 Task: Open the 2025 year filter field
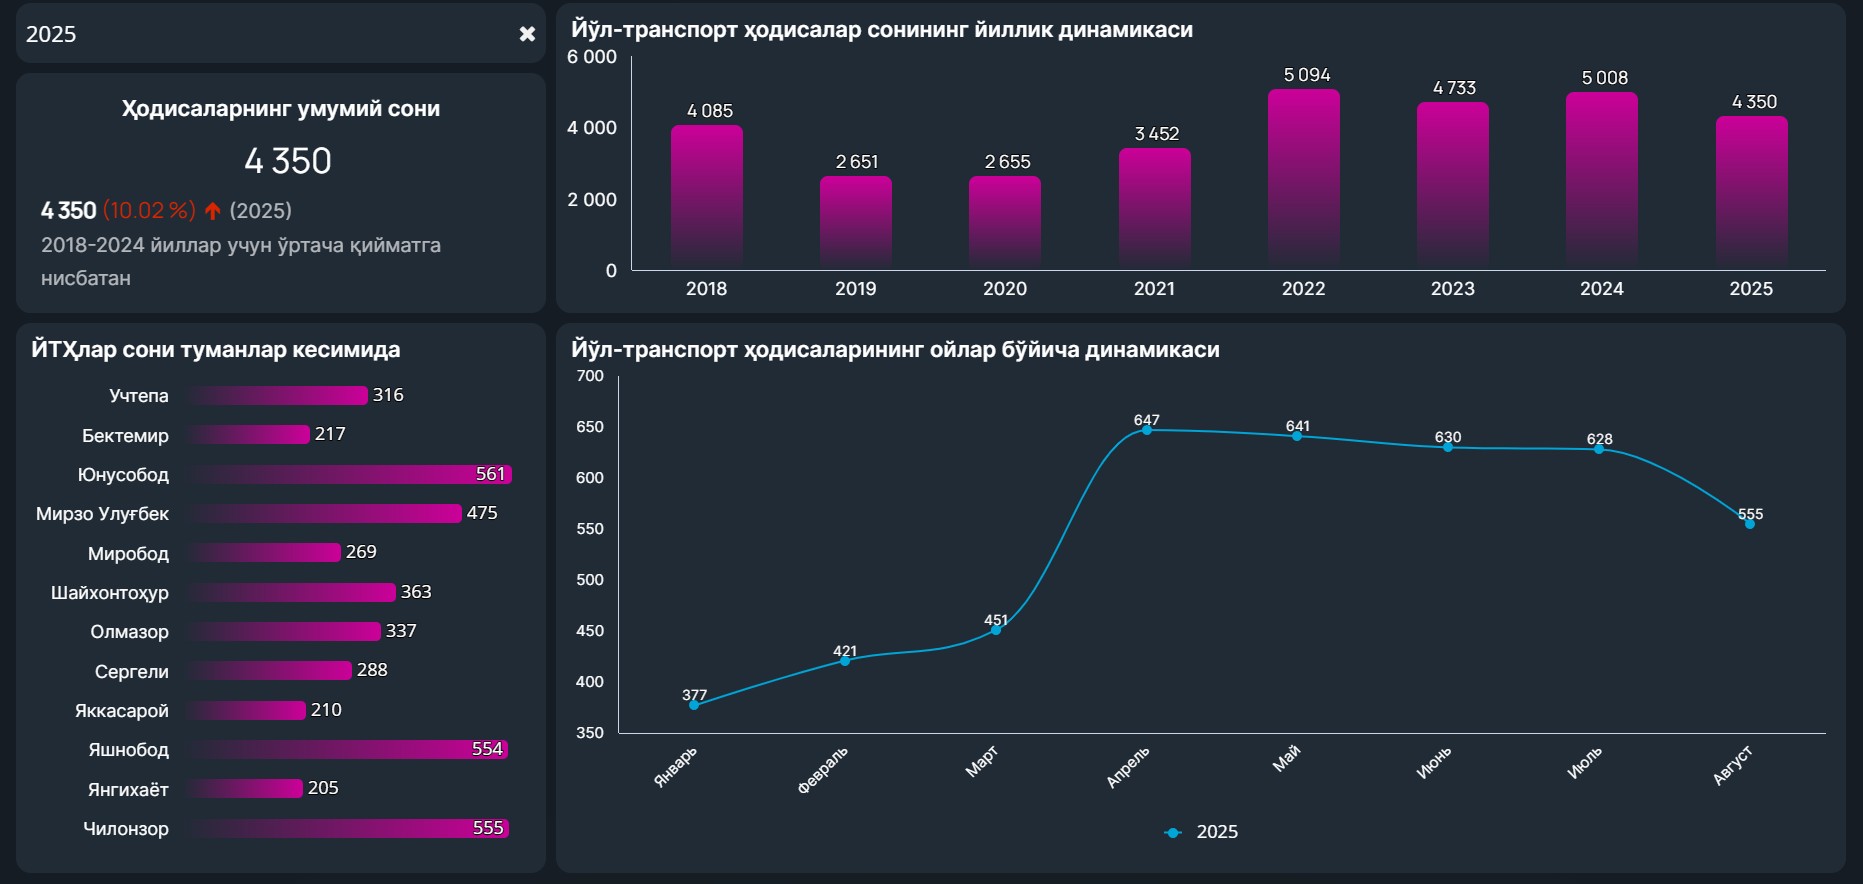(x=260, y=34)
